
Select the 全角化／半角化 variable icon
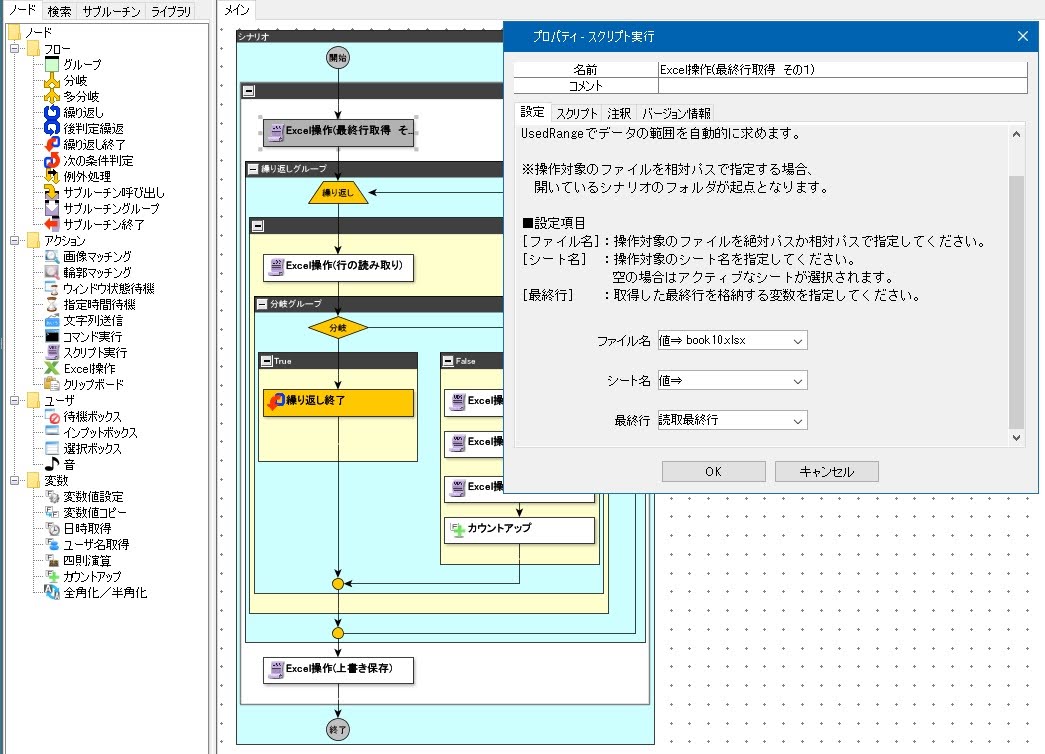tap(52, 593)
